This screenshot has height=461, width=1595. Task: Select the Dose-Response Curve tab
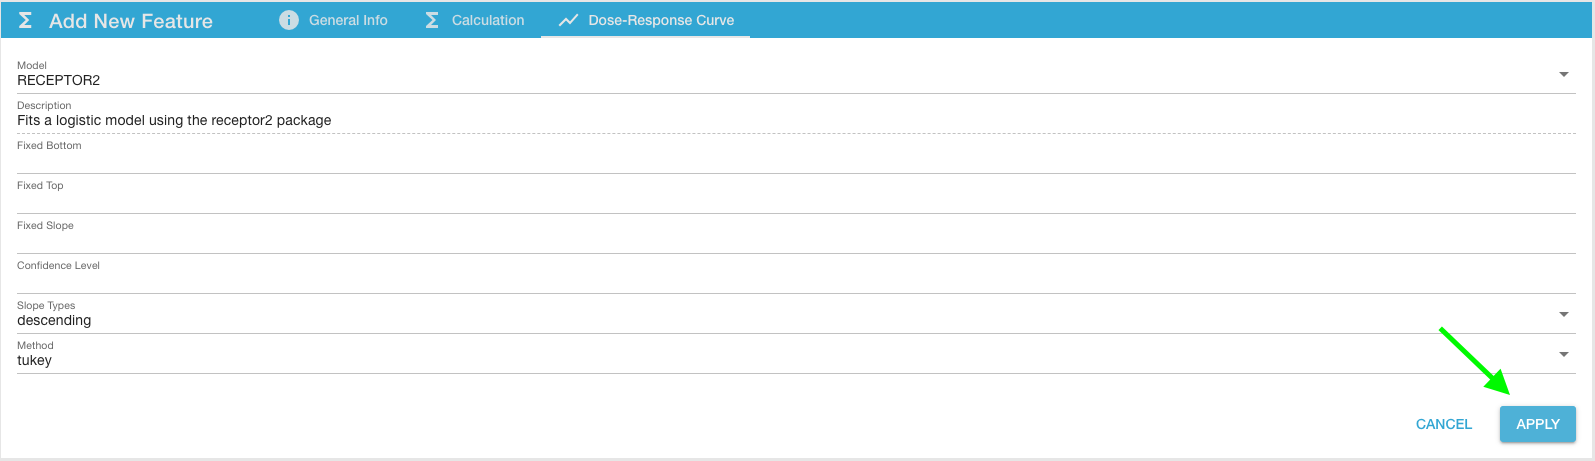pos(660,20)
